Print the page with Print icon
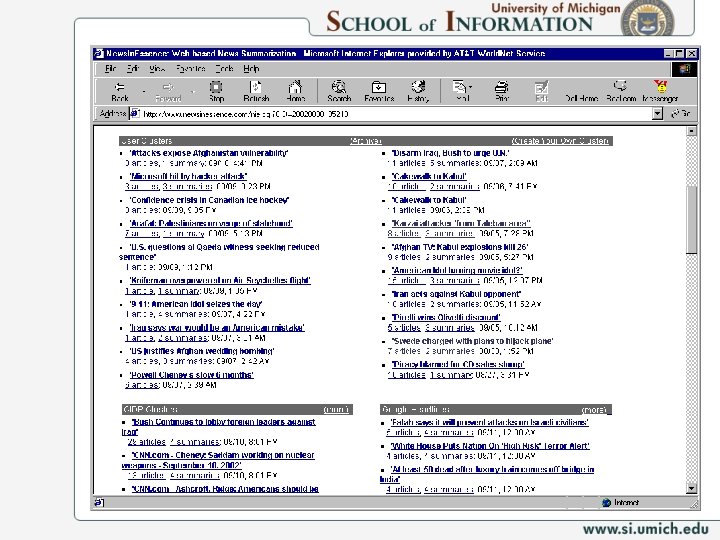This screenshot has width=720, height=540. (502, 91)
